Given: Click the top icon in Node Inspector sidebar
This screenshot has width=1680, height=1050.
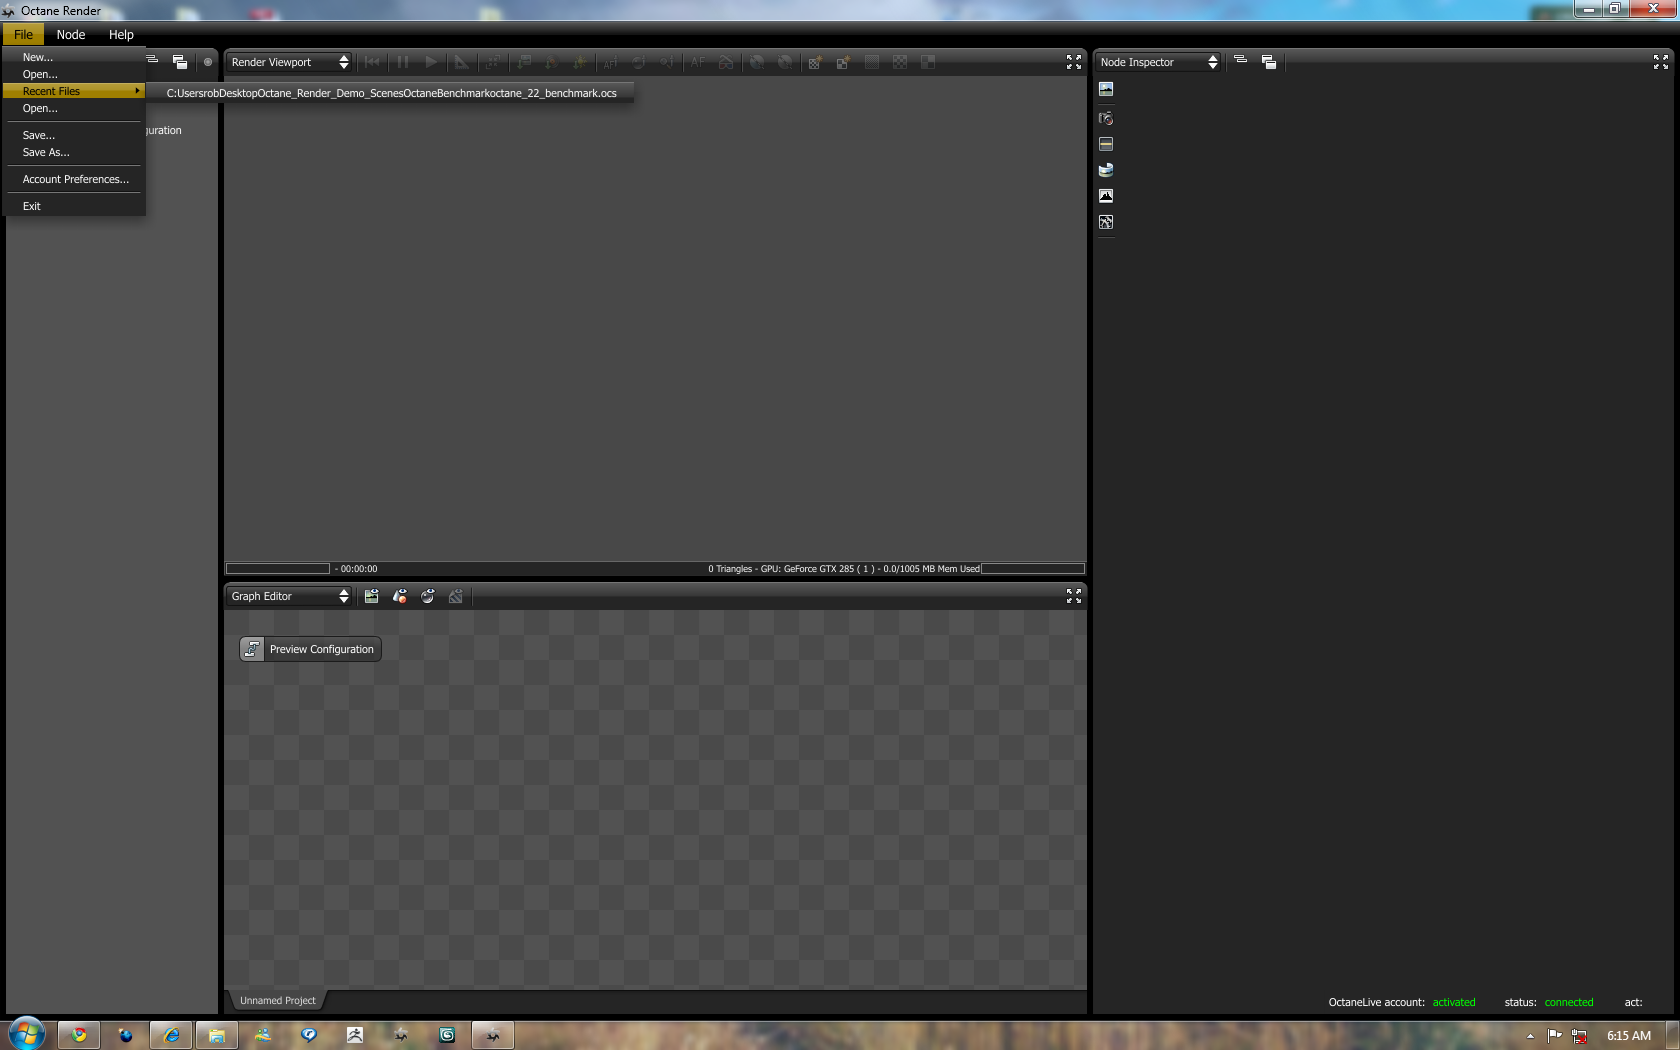Looking at the screenshot, I should coord(1106,89).
